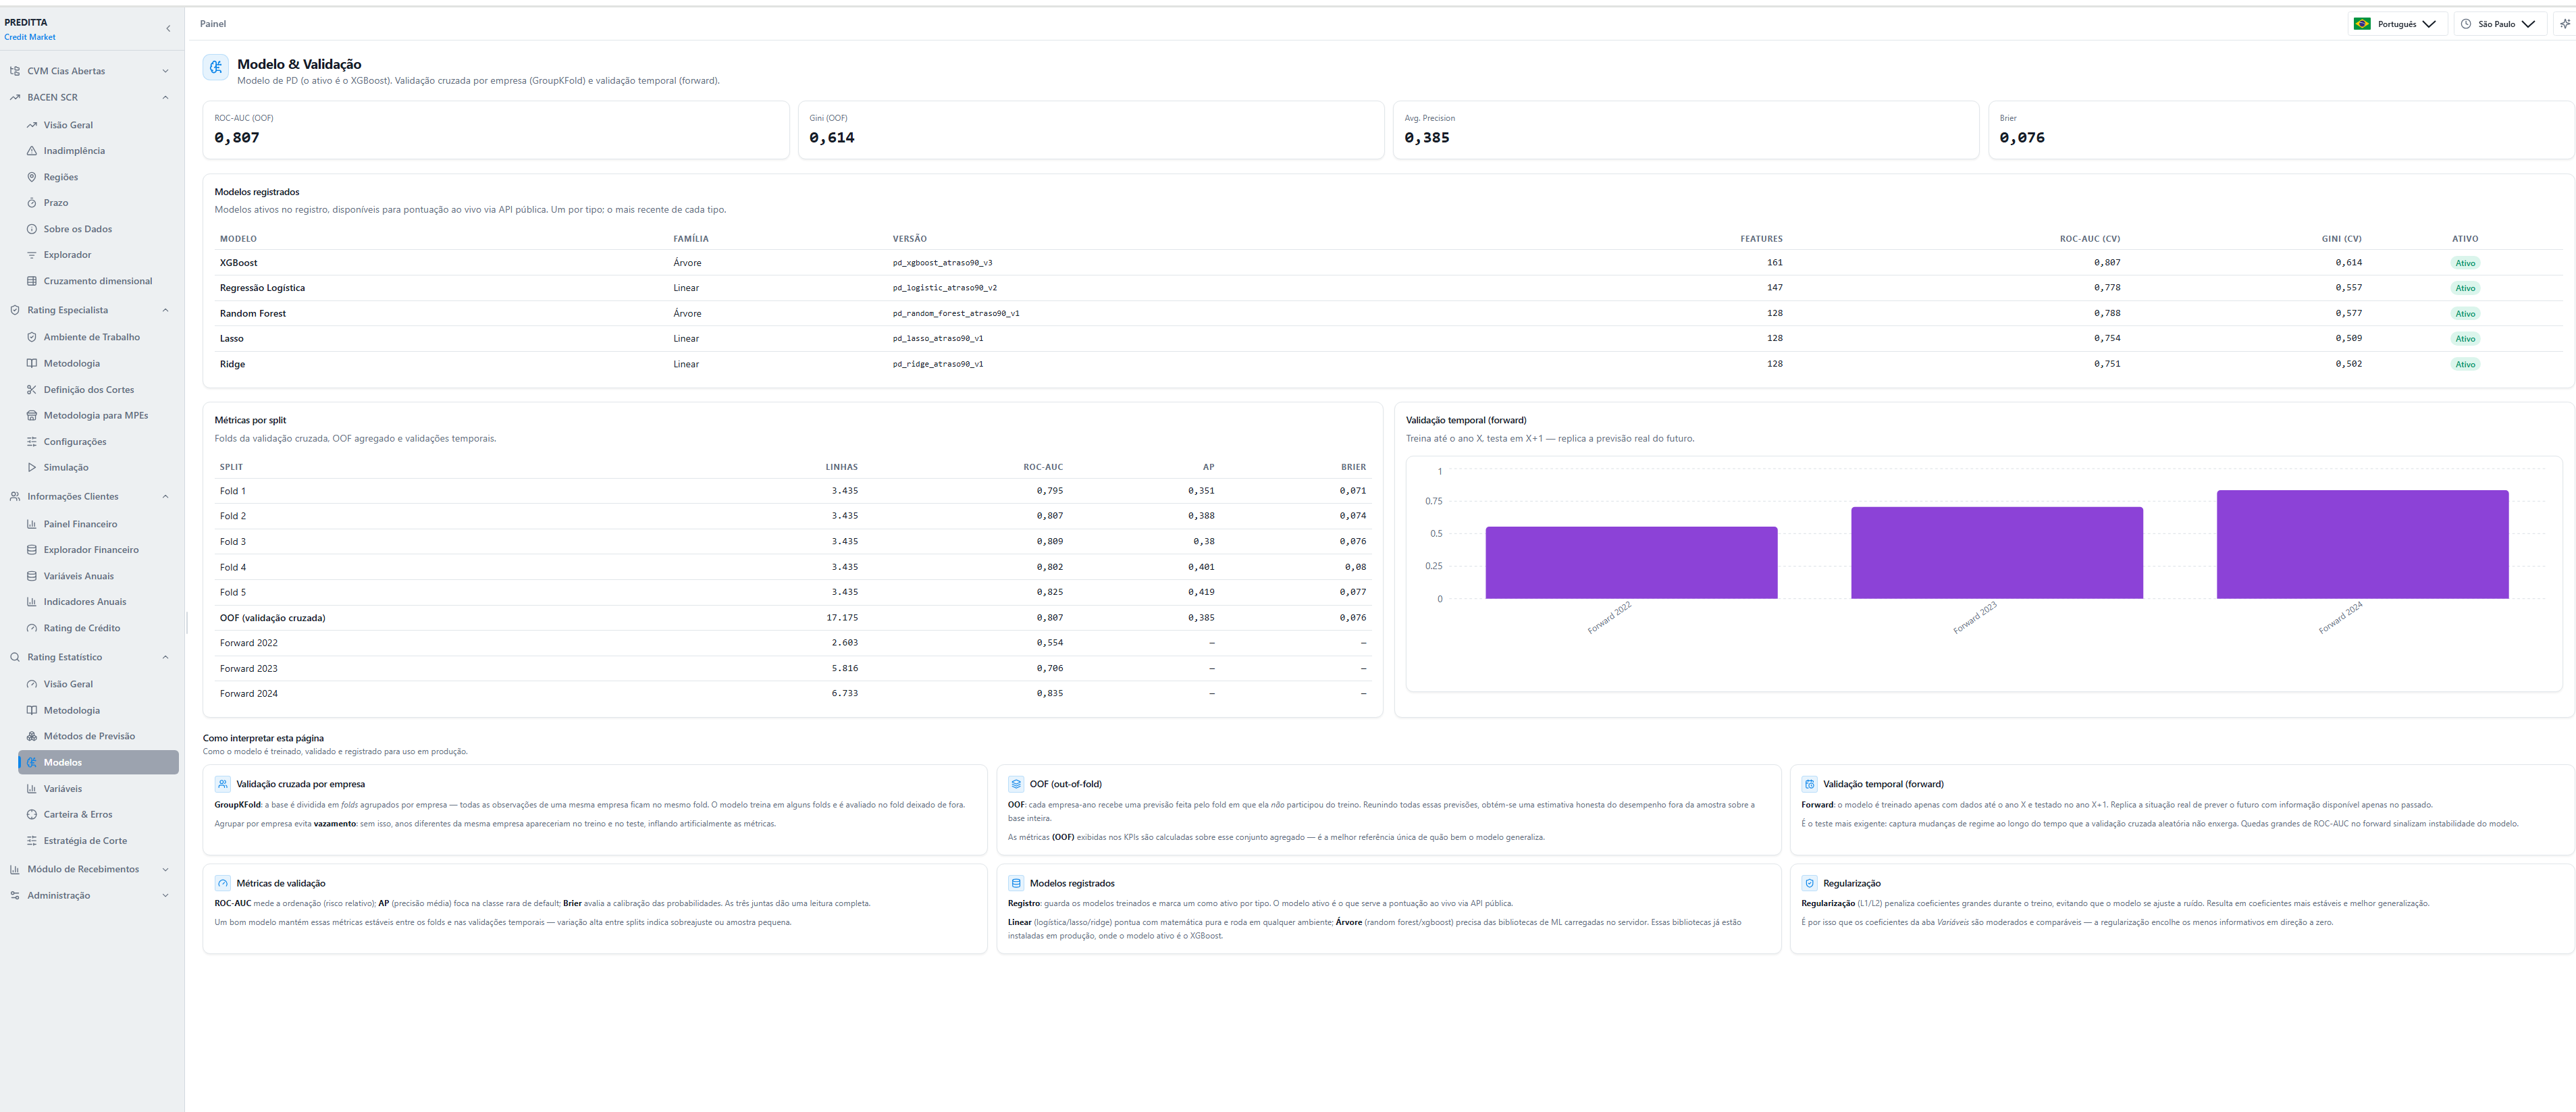The image size is (2576, 1112).
Task: Click the Explorador Financeiro database icon
Action: click(x=32, y=550)
